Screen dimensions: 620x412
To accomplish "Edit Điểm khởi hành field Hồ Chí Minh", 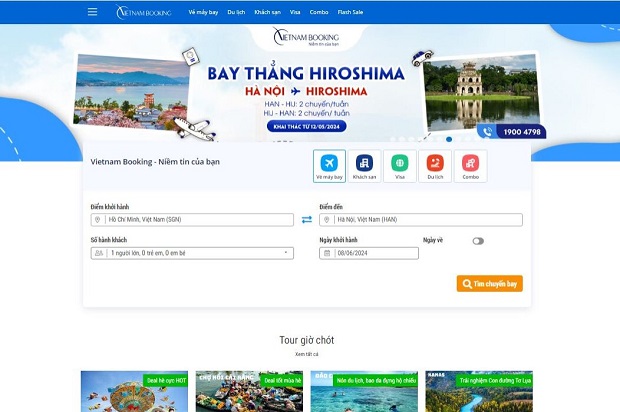I will coord(192,220).
